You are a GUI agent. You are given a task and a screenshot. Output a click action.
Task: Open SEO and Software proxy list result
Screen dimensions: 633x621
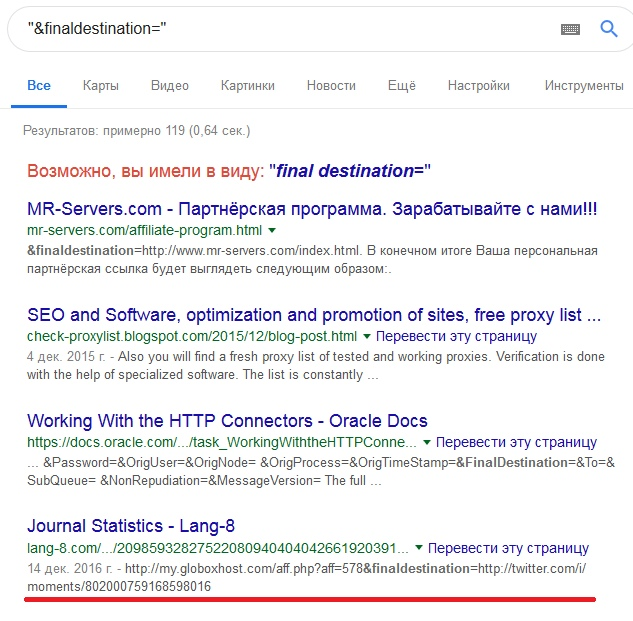point(314,315)
